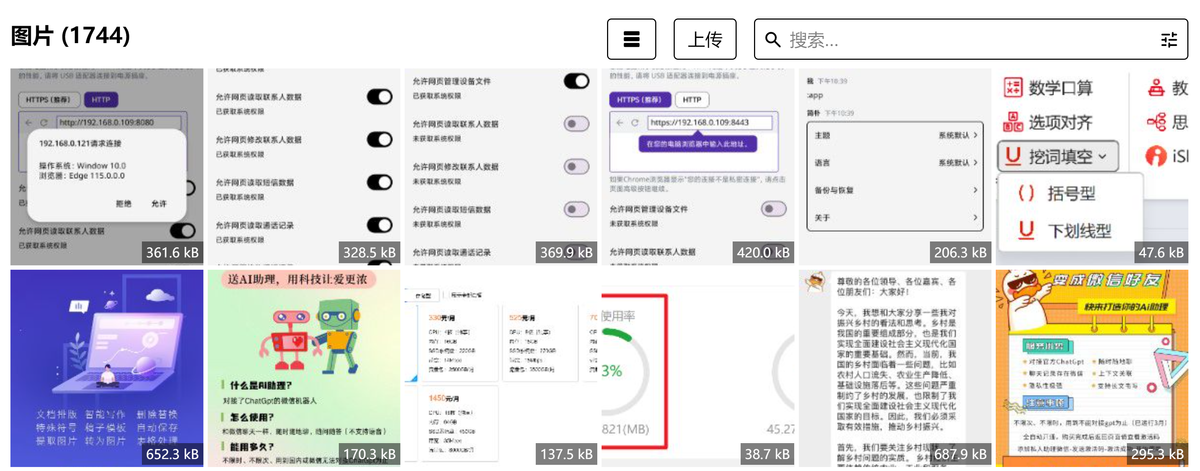Image resolution: width=1200 pixels, height=471 pixels.
Task: Click the 图片 (1744) heading
Action: coord(70,36)
